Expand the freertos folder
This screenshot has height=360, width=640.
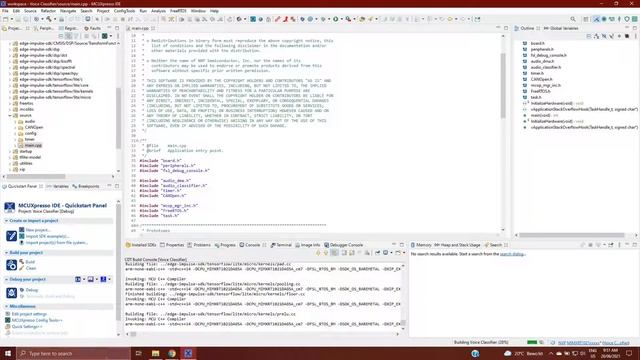pyautogui.click(x=10, y=103)
